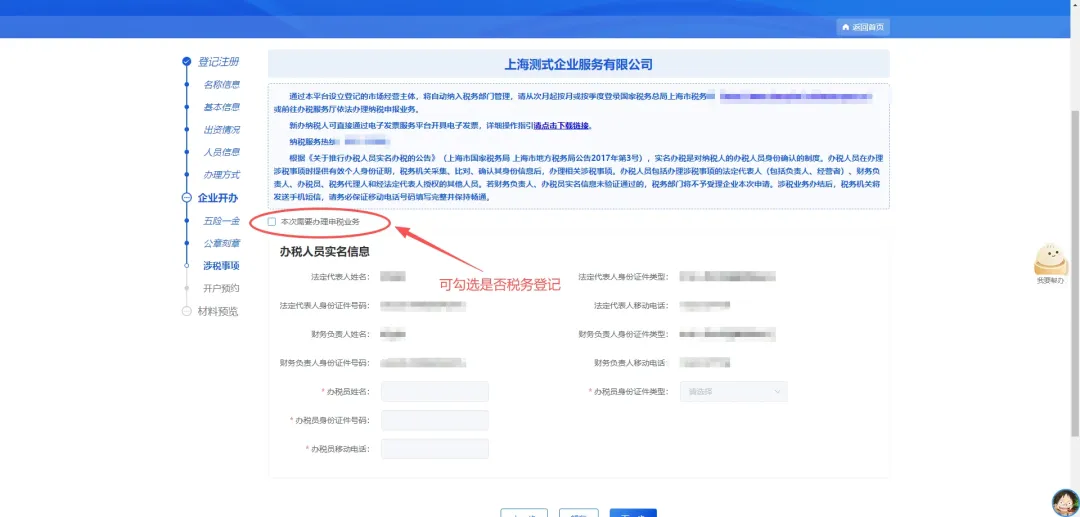Click the 法定代表人姓名 label
1080x517 pixels.
pos(340,277)
